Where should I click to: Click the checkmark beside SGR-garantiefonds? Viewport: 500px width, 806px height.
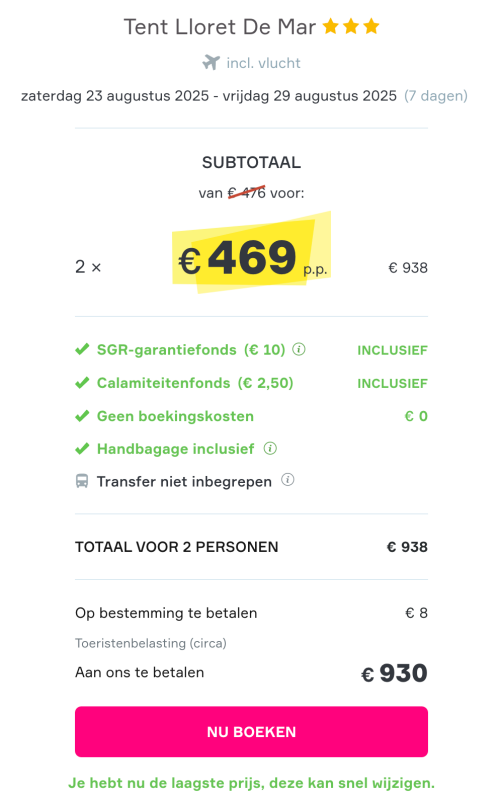click(82, 350)
